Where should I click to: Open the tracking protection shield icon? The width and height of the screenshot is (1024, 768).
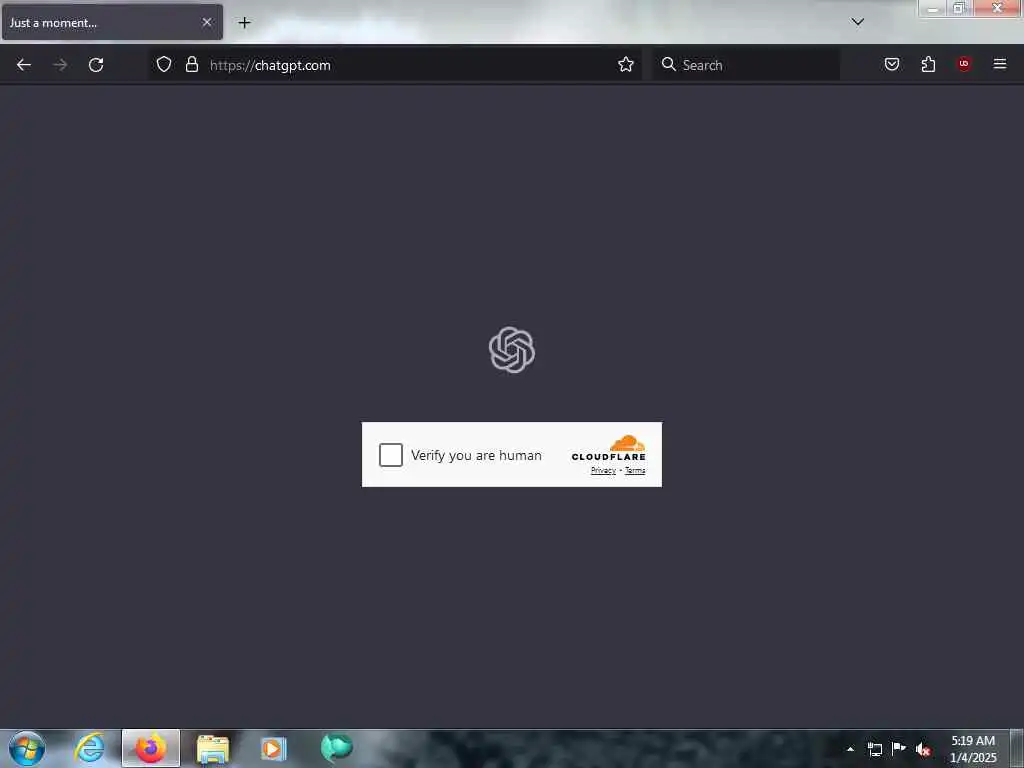tap(164, 64)
